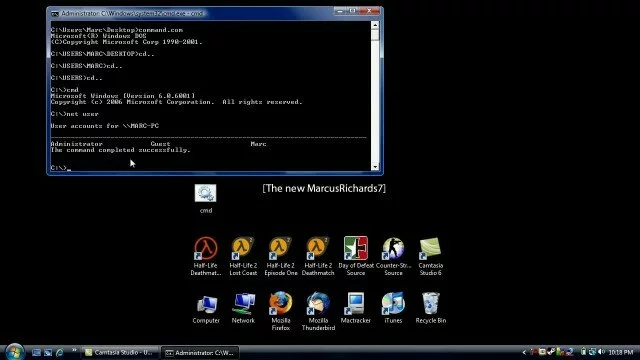Viewport: 640px width, 360px height.
Task: Click 'User accounts for \\MARC-PC' text
Action: pos(104,126)
